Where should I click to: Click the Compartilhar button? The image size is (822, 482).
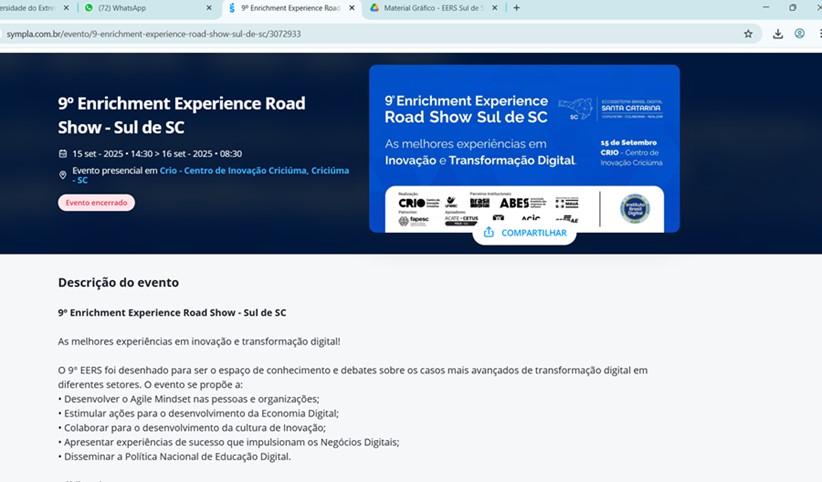[525, 233]
